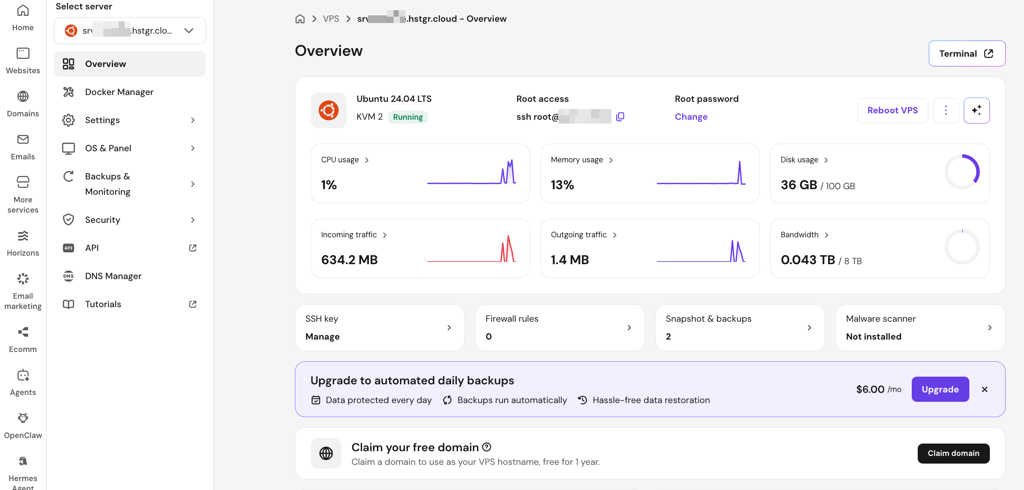This screenshot has width=1024, height=490.
Task: Open the OpenClaw icon
Action: coord(23,418)
